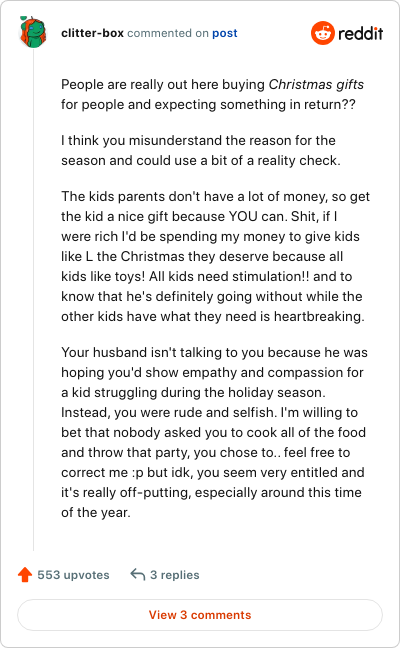Click the paragraph mentioning a reality check
Viewport: 400px width, 648px height.
(201, 150)
